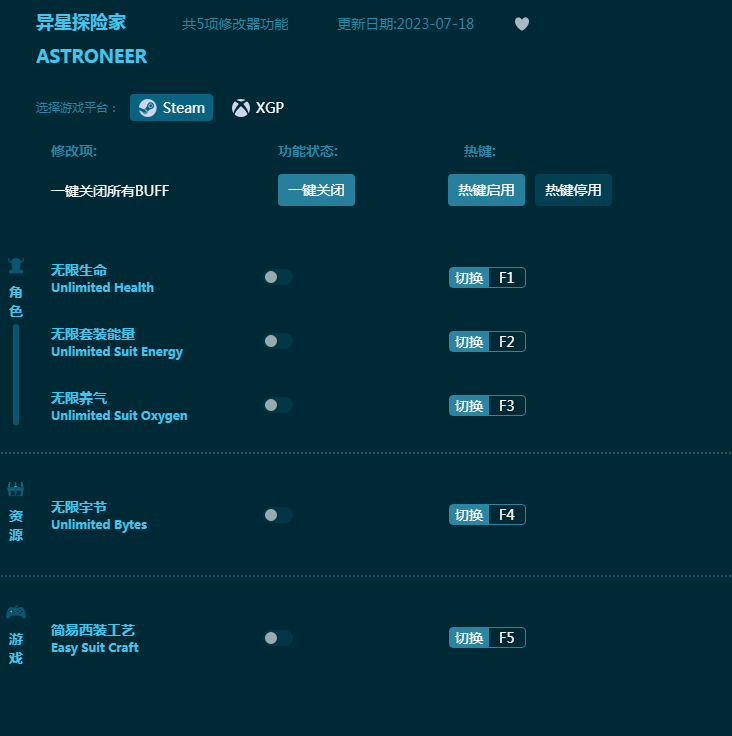Click 一键关闭 button
Viewport: 732px width, 736px height.
pyautogui.click(x=316, y=190)
